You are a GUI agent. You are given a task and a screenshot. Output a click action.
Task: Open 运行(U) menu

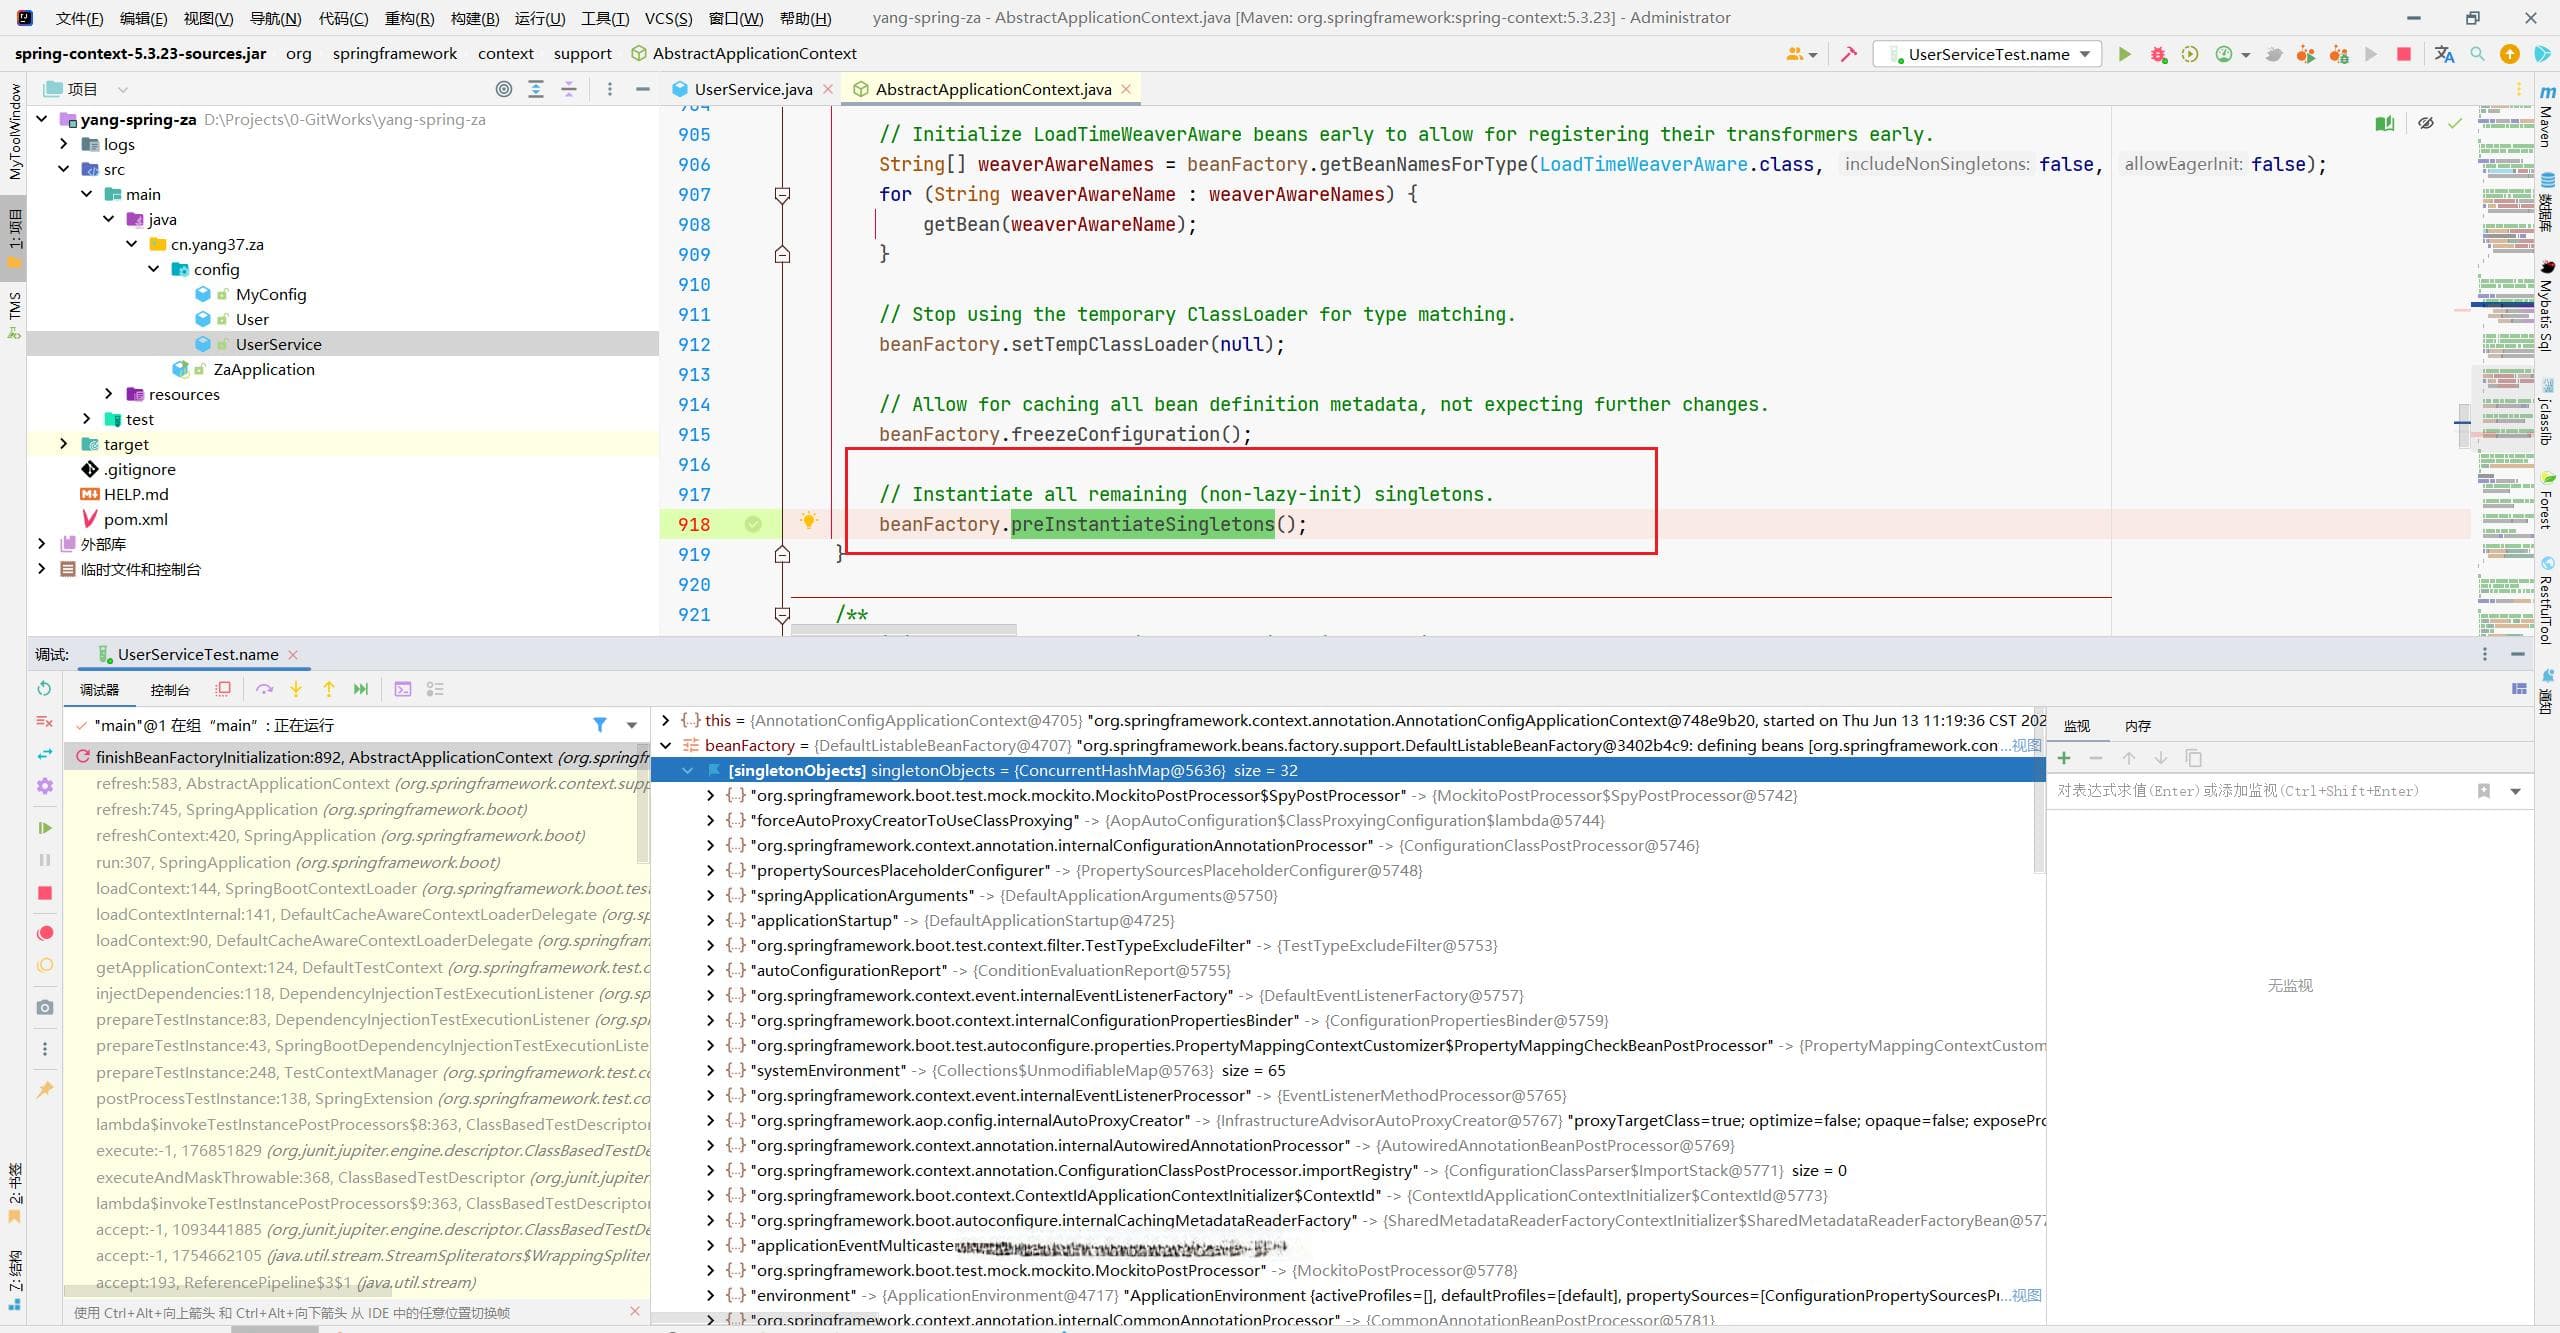[540, 18]
